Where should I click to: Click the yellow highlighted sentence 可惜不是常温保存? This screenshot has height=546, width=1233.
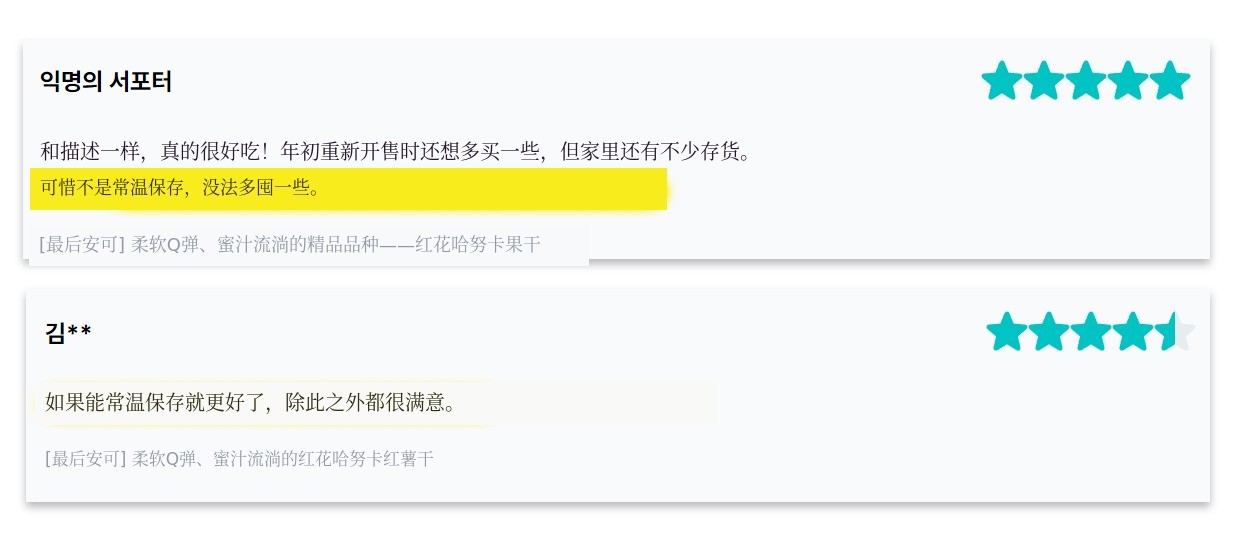pos(180,188)
